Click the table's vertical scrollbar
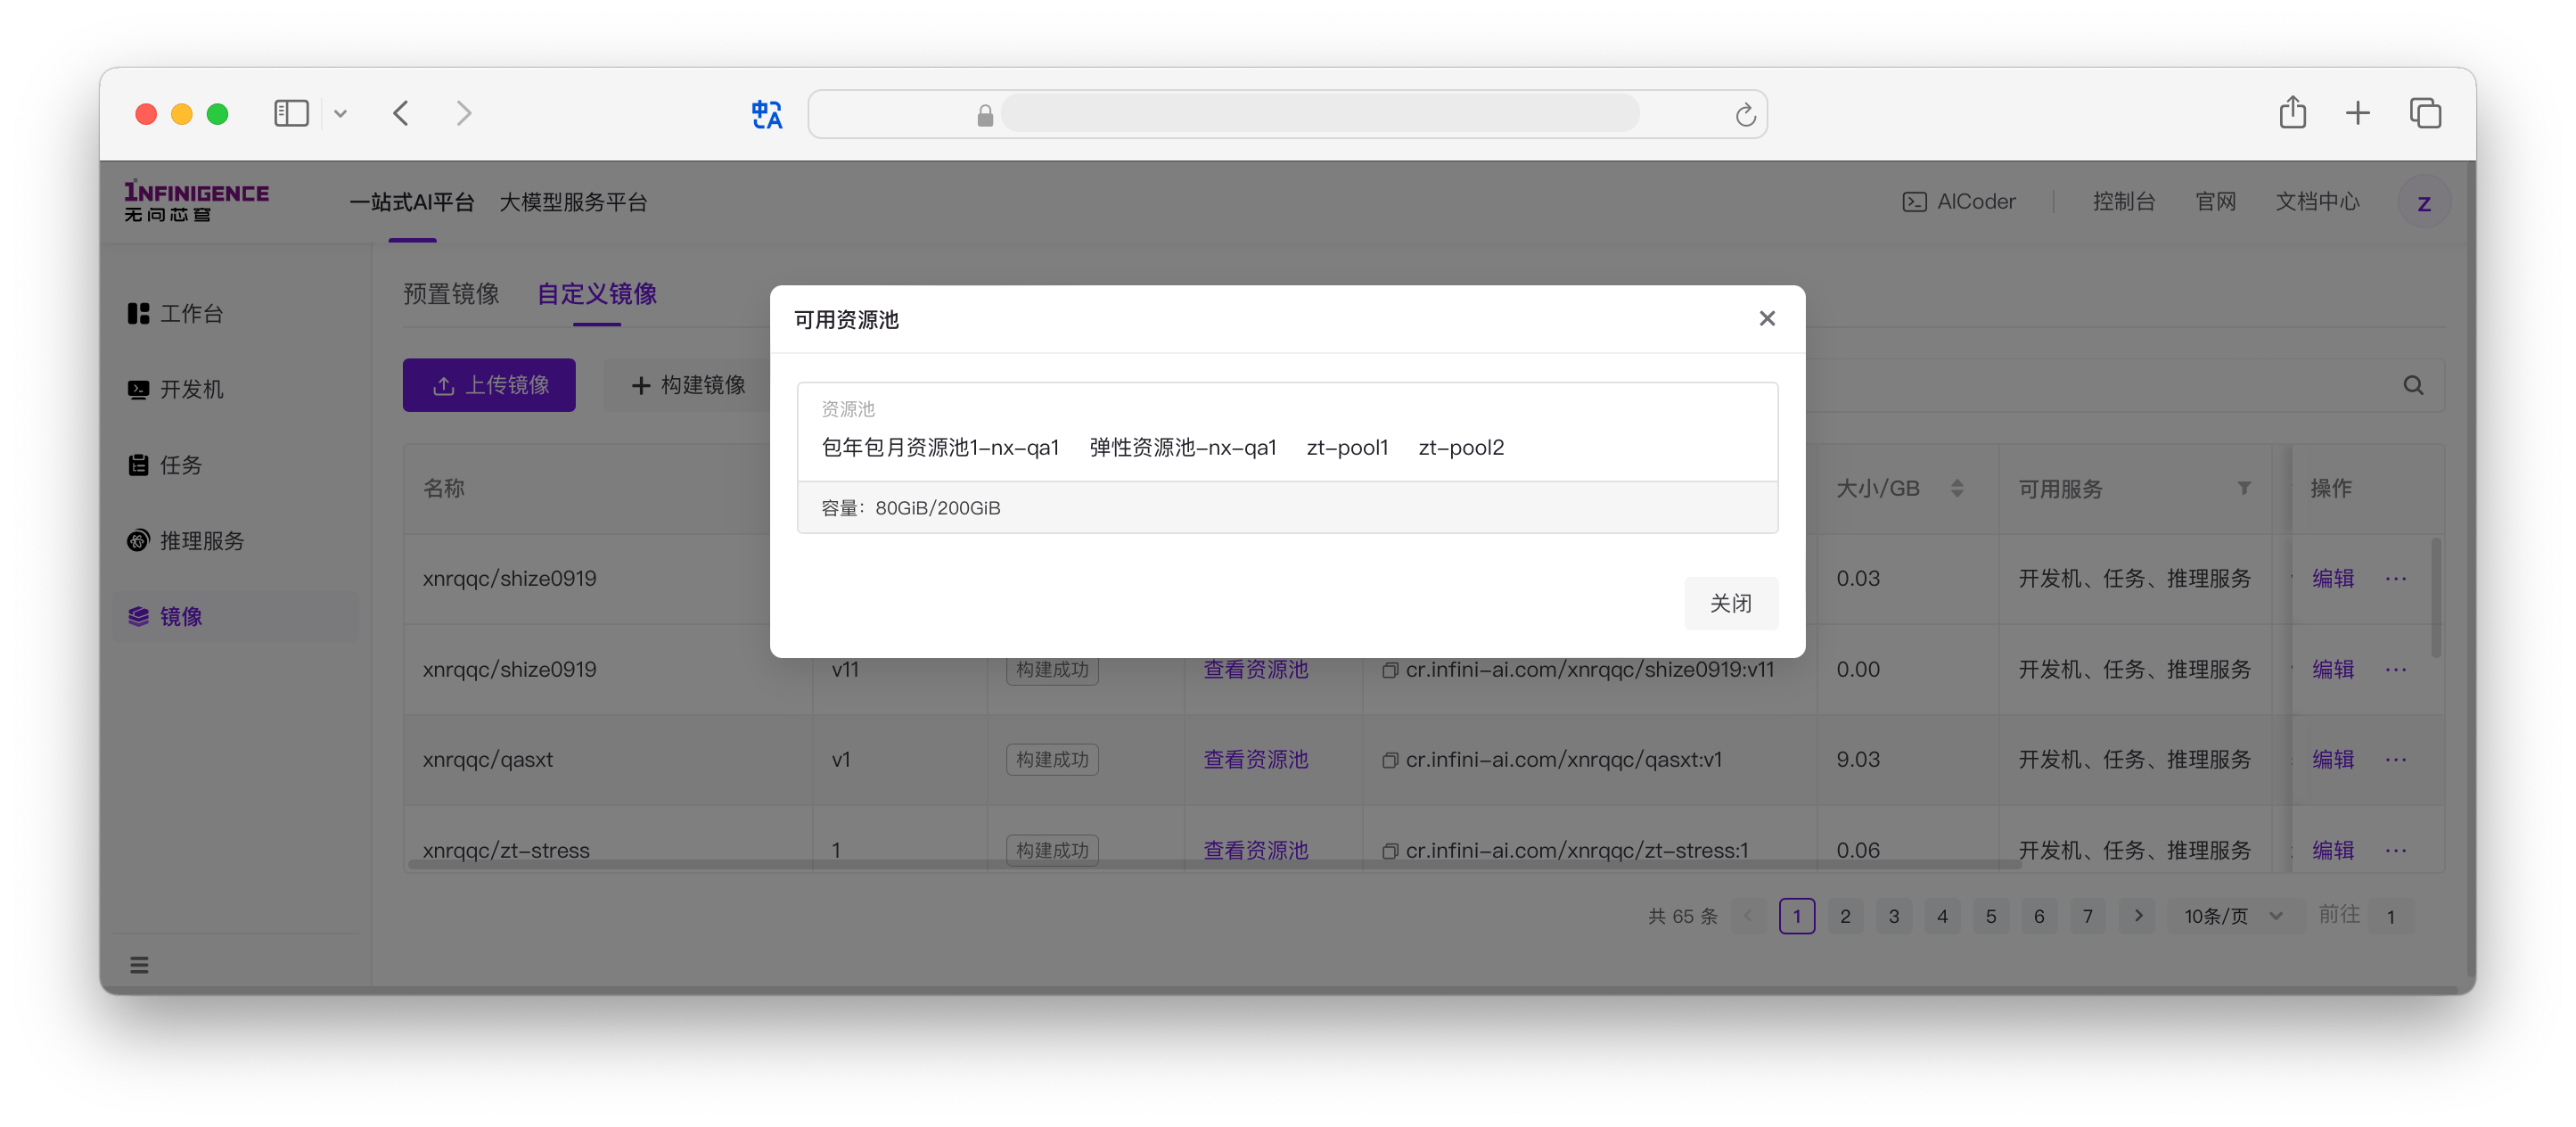 coord(2435,598)
